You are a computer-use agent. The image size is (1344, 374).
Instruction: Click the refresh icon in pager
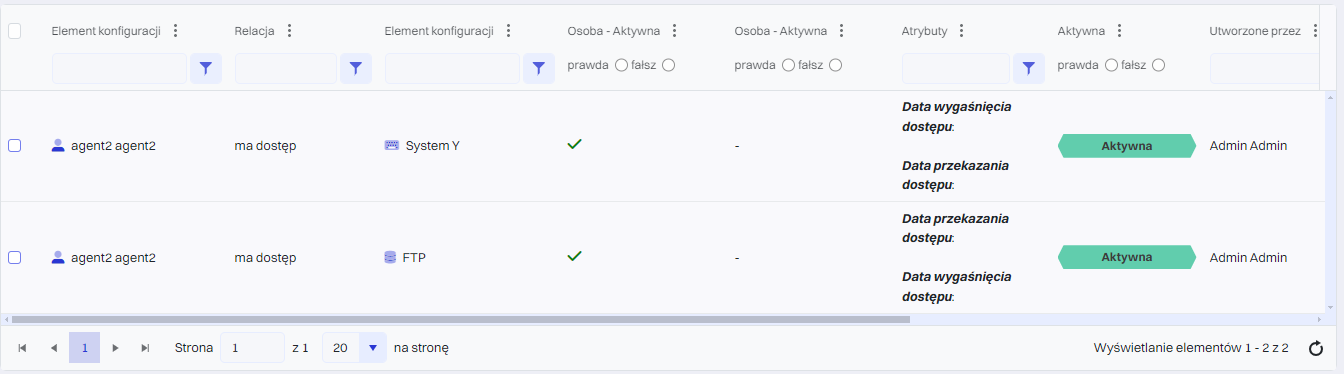click(1316, 348)
